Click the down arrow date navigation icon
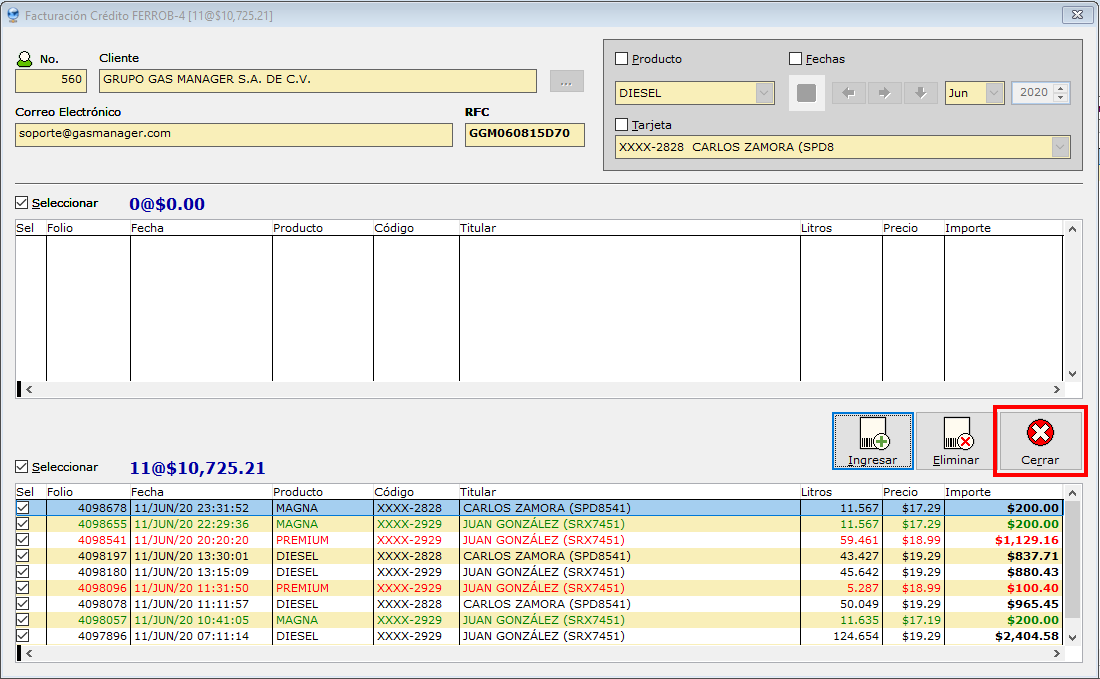This screenshot has width=1100, height=679. pyautogui.click(x=920, y=93)
